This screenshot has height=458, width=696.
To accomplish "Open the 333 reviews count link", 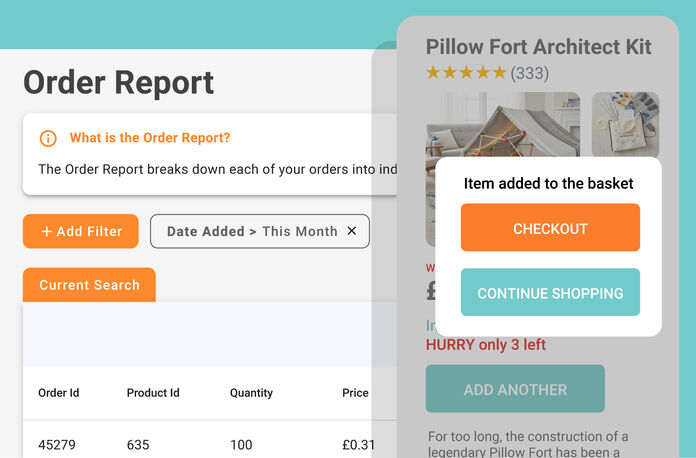I will [x=529, y=73].
